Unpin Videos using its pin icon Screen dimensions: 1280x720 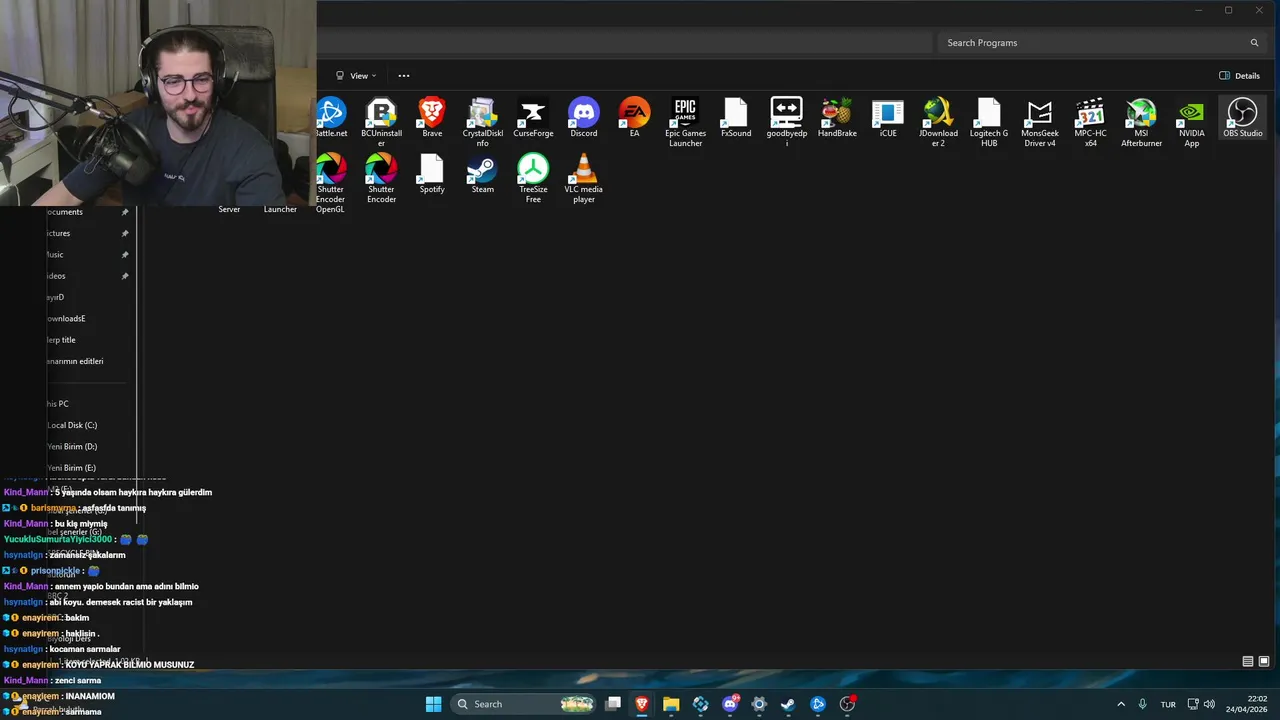tap(125, 276)
